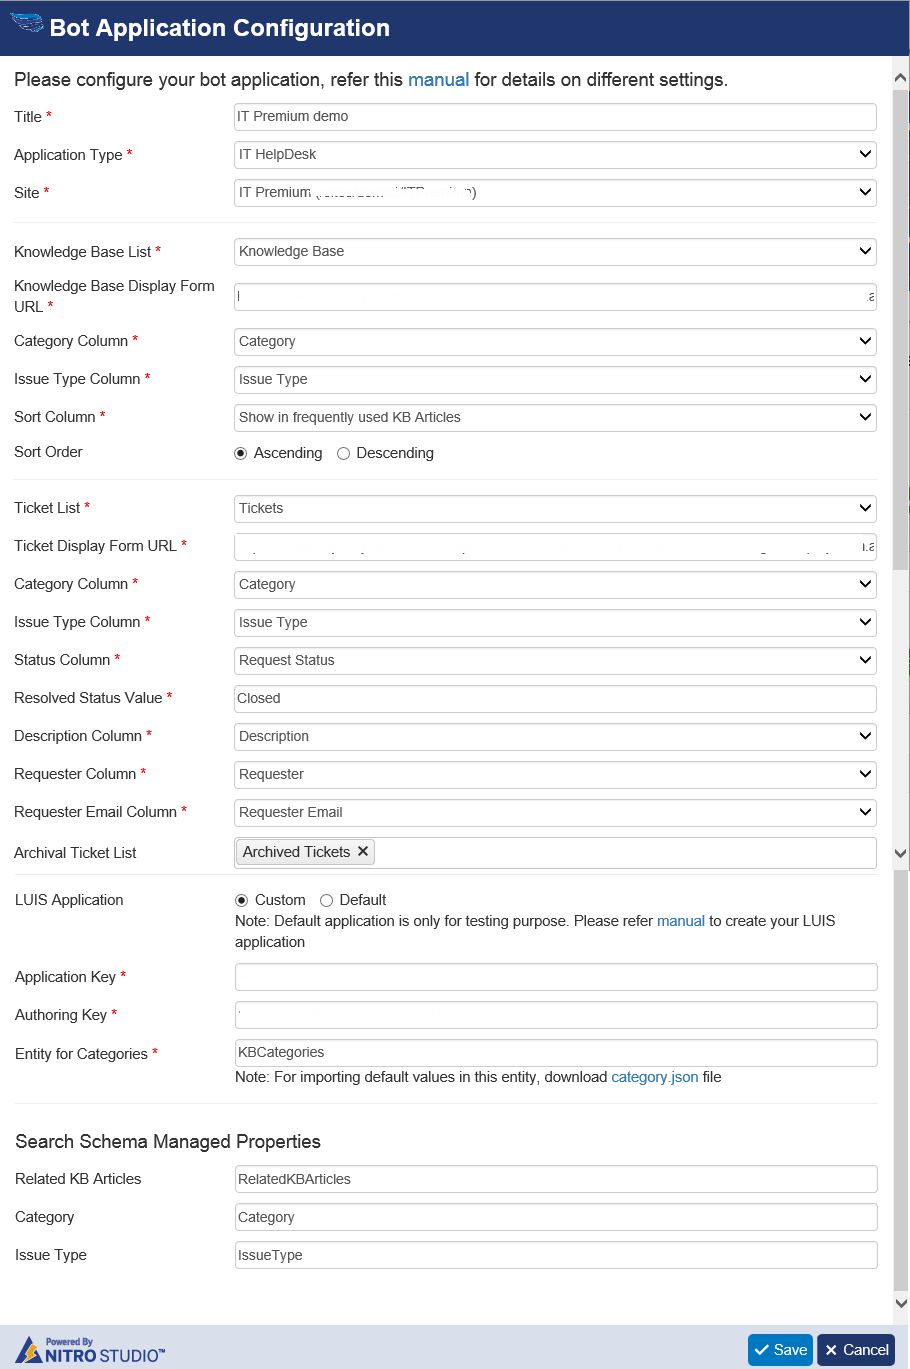Click the Resolved Status Value field

point(555,698)
